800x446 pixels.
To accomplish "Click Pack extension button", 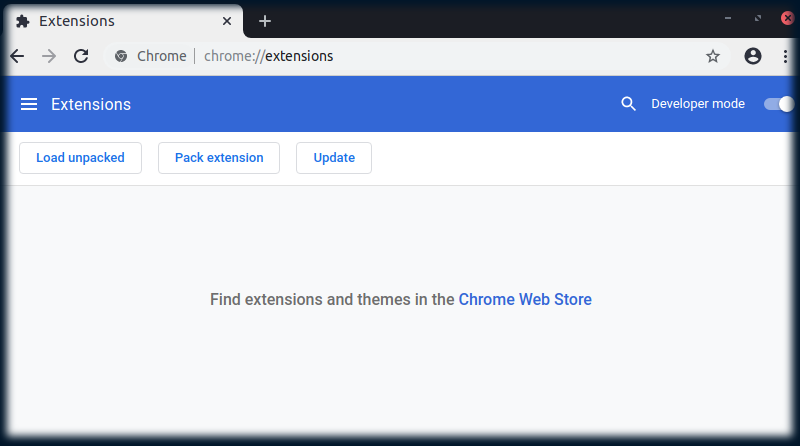I will 219,158.
